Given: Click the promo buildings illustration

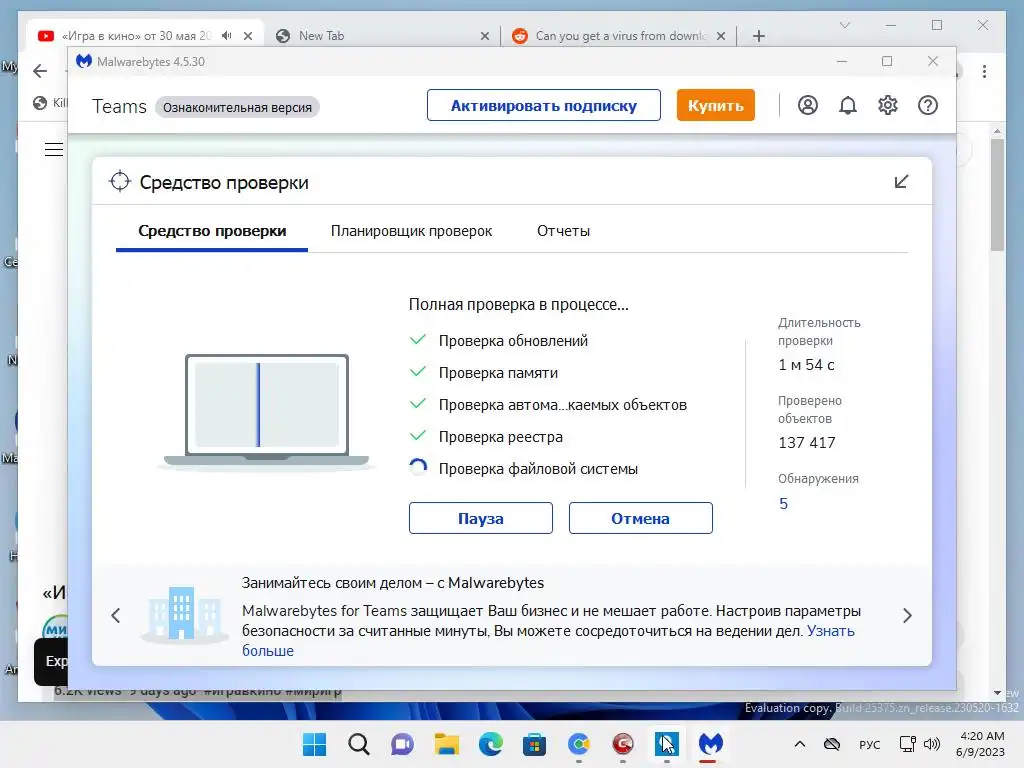Looking at the screenshot, I should [184, 614].
